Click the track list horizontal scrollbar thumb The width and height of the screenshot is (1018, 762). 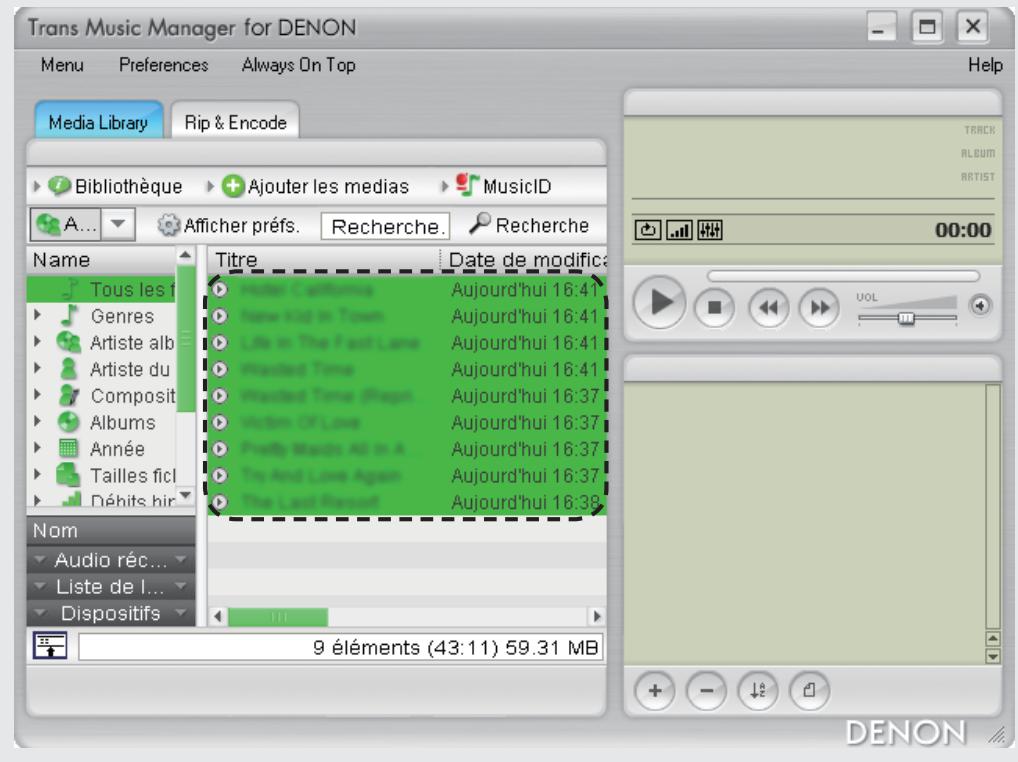(278, 616)
